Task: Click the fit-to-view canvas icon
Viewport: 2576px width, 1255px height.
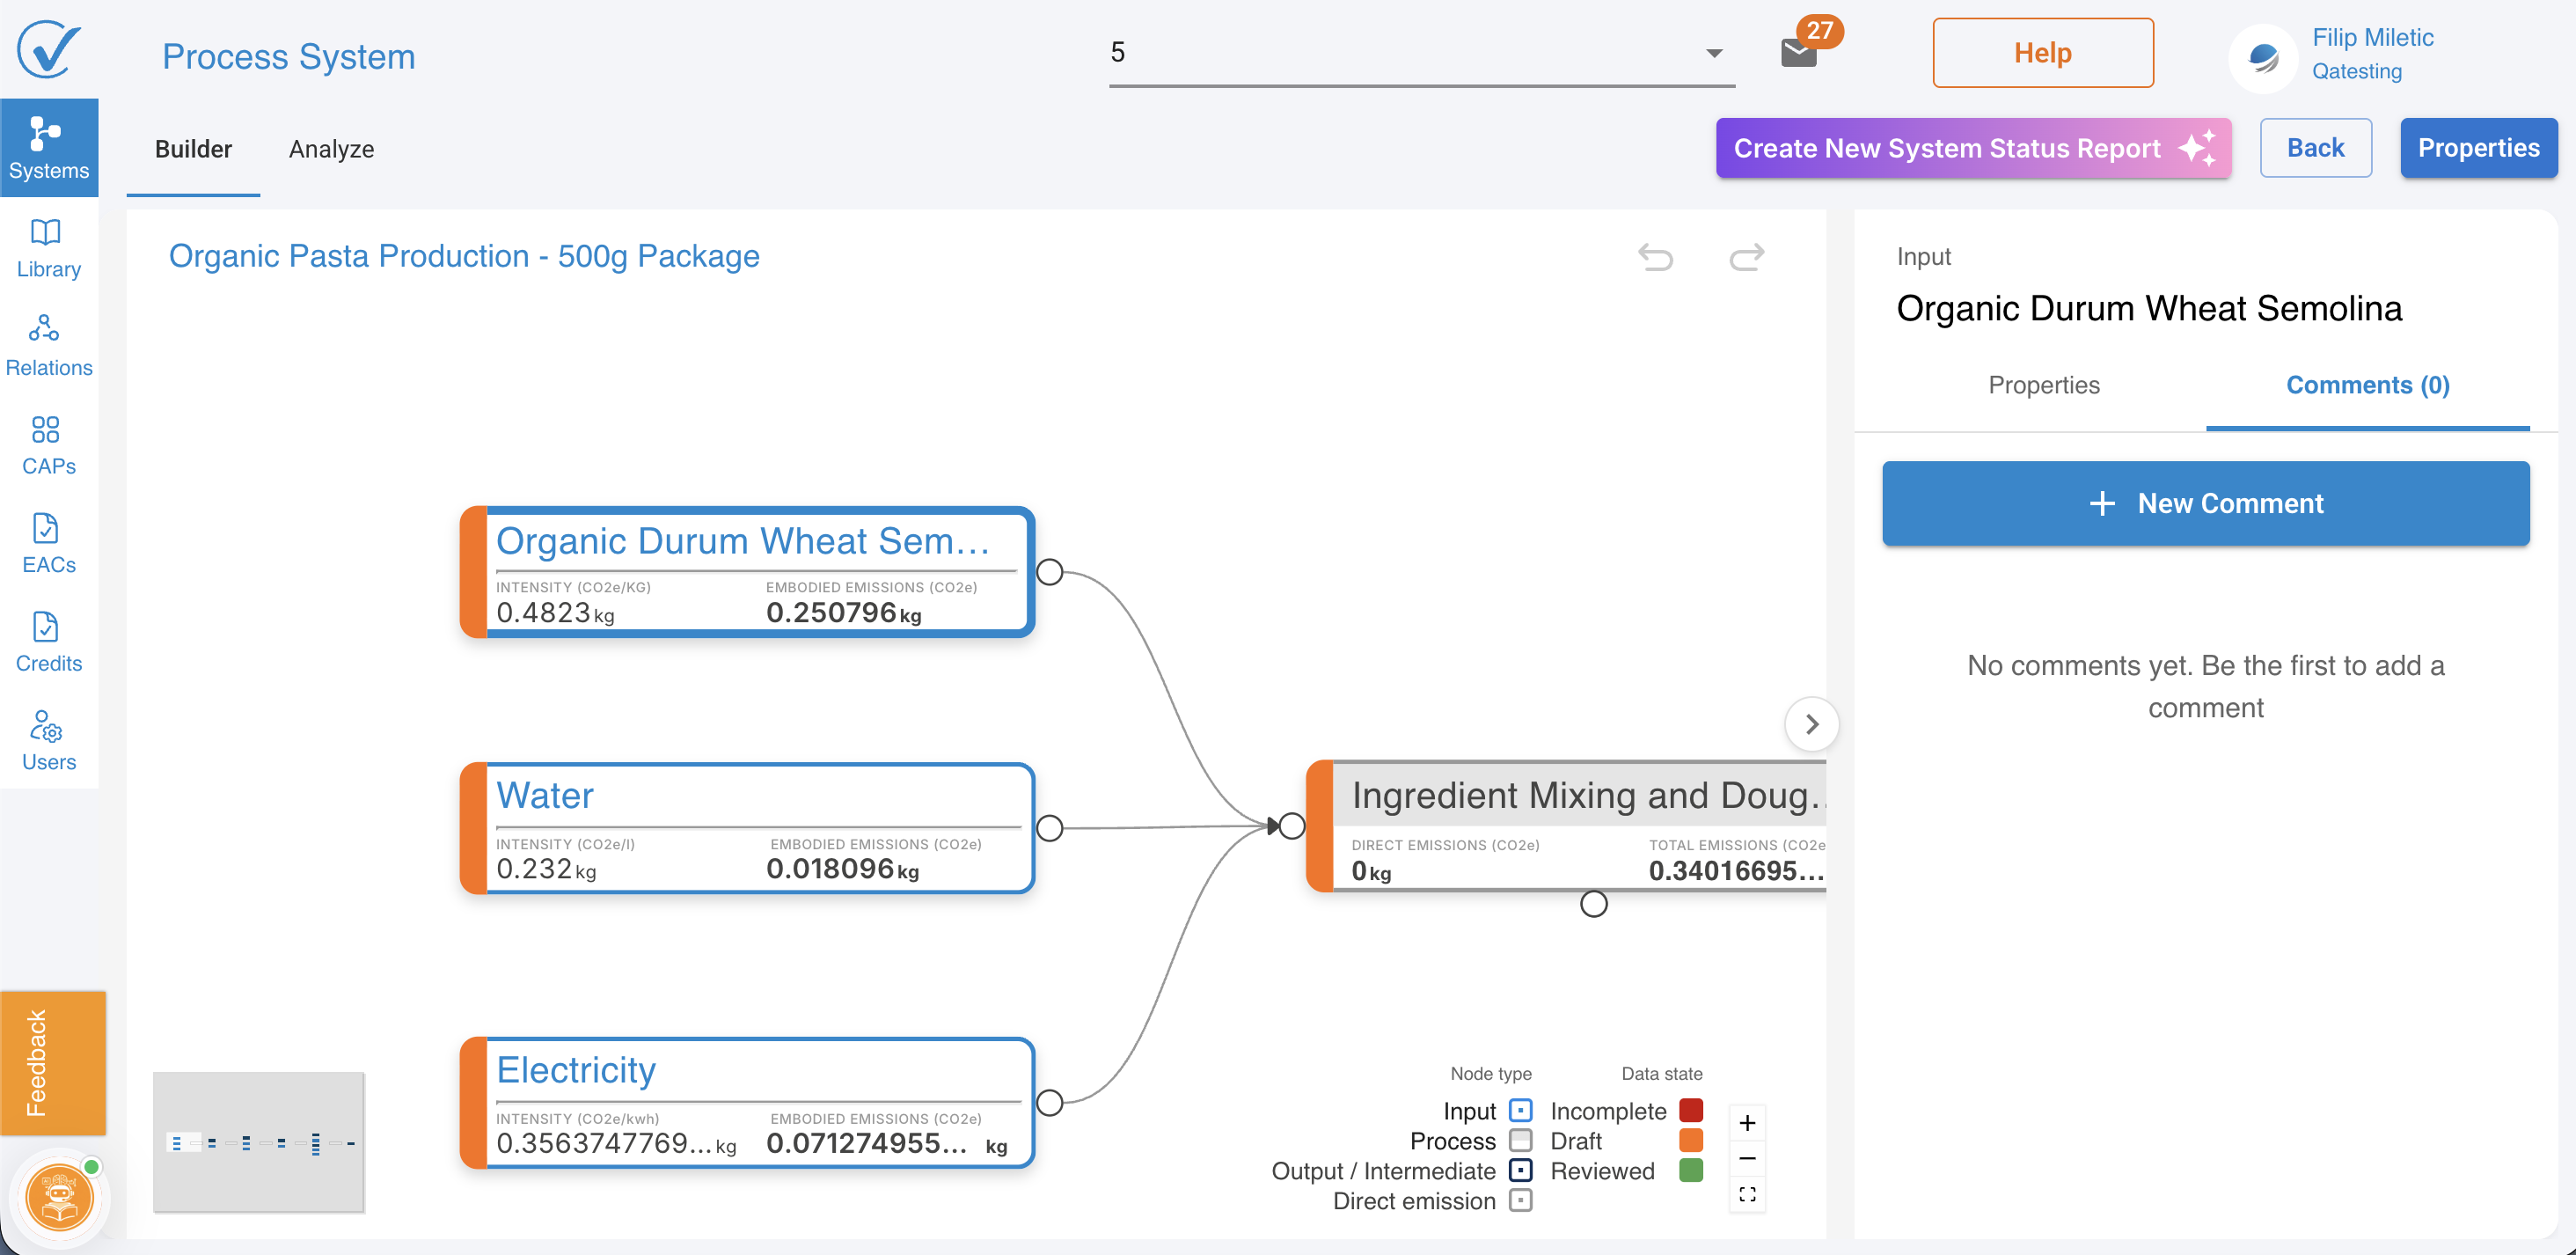Action: coord(1747,1194)
